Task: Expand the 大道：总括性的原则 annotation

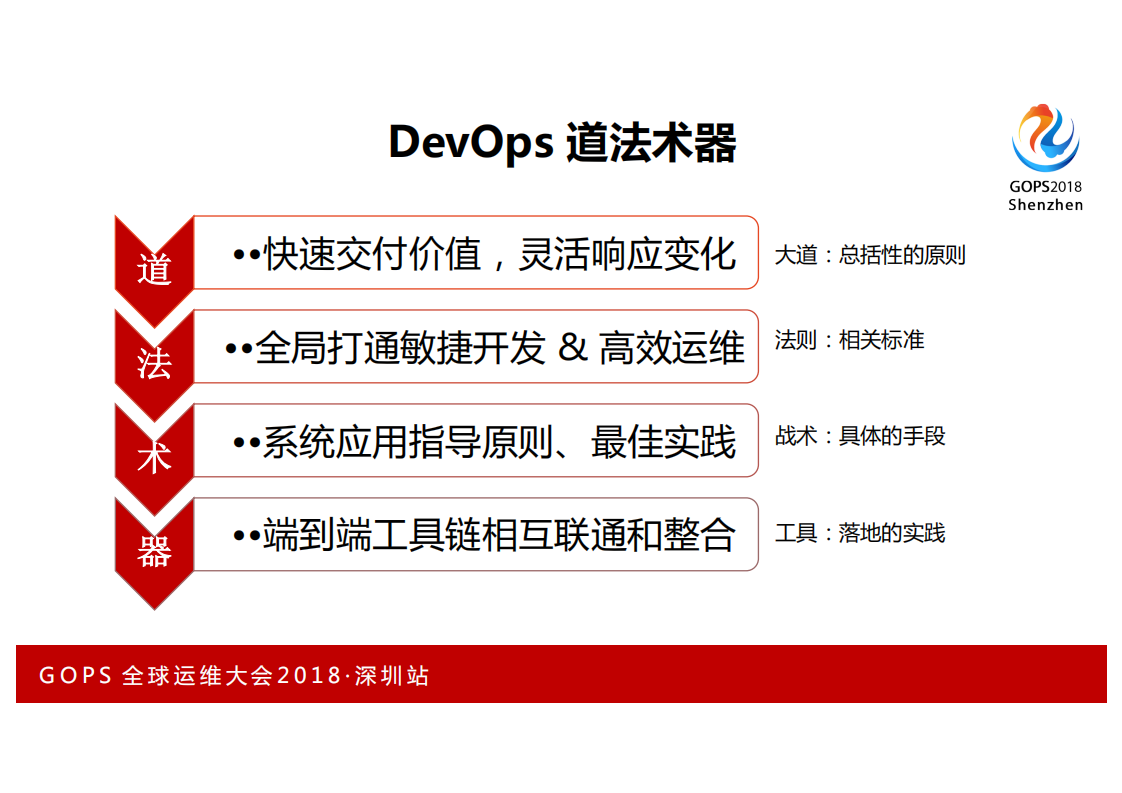Action: click(x=870, y=255)
